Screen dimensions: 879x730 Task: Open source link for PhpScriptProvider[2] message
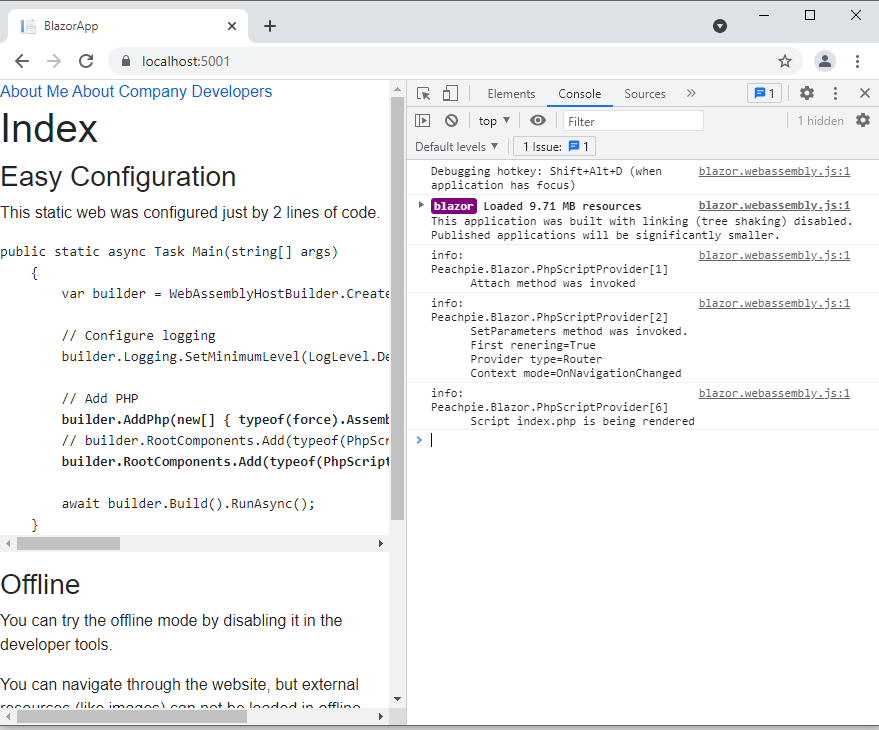(x=774, y=303)
